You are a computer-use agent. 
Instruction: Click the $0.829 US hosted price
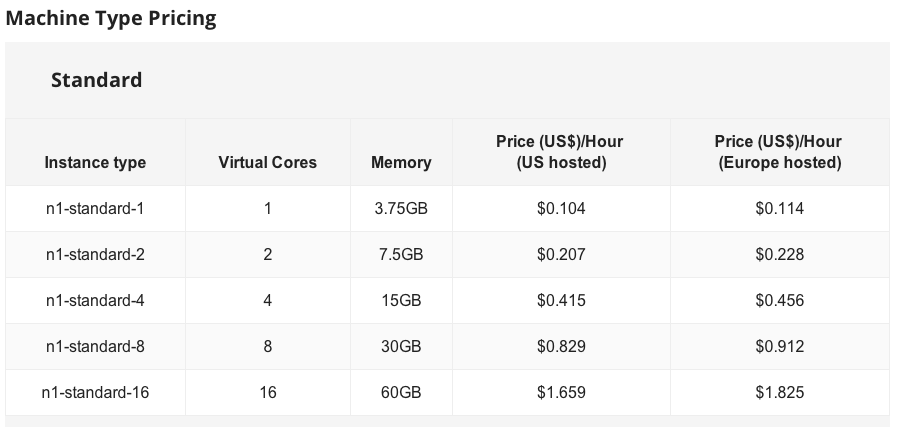point(561,346)
